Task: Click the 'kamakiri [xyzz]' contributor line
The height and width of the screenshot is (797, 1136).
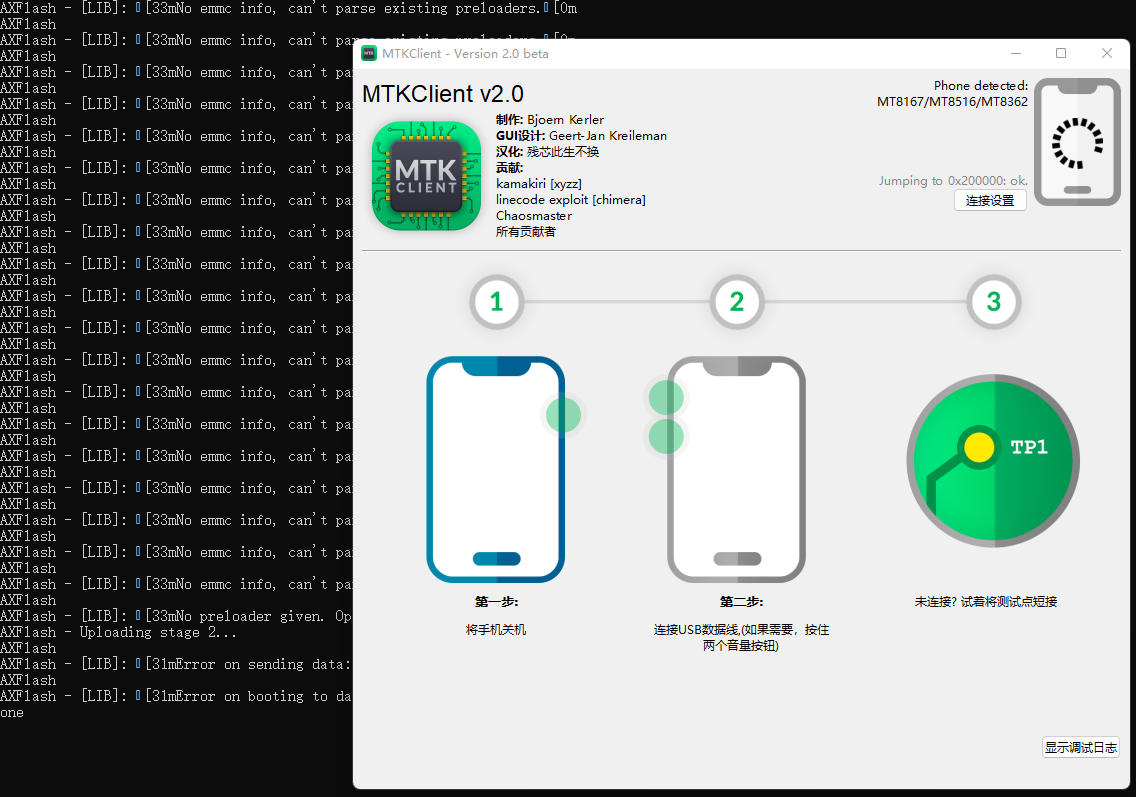Action: pos(539,183)
